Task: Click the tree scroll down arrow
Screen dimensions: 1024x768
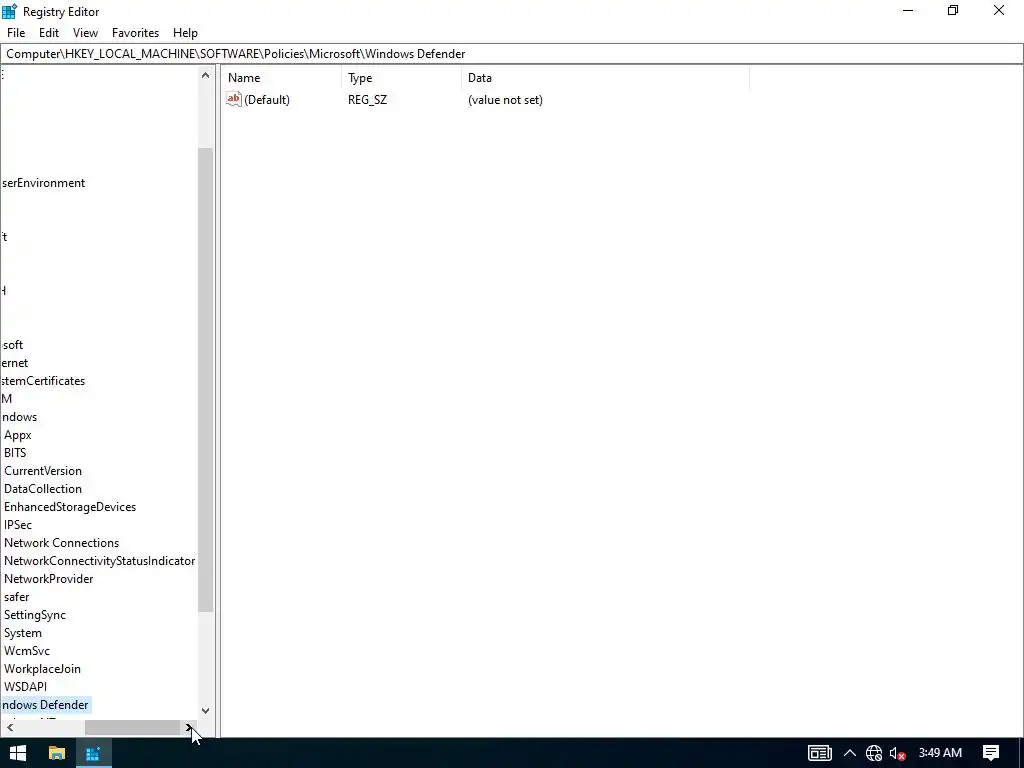Action: [x=206, y=711]
